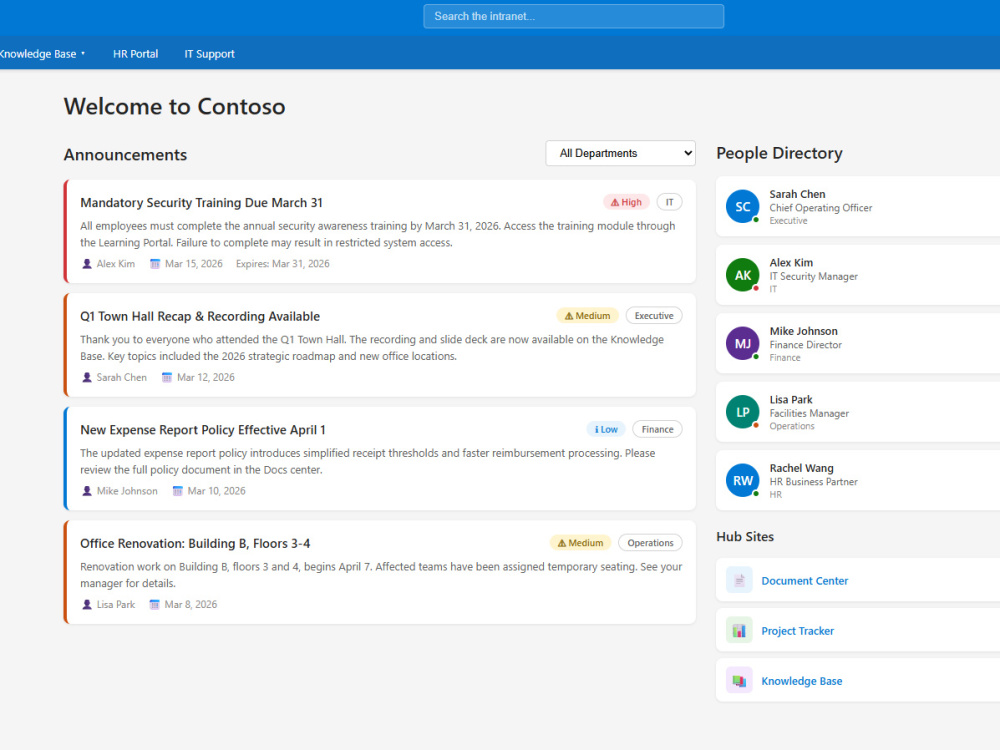Viewport: 1000px width, 750px height.
Task: Open the Q1 Town Hall Recap announcement
Action: coord(200,316)
